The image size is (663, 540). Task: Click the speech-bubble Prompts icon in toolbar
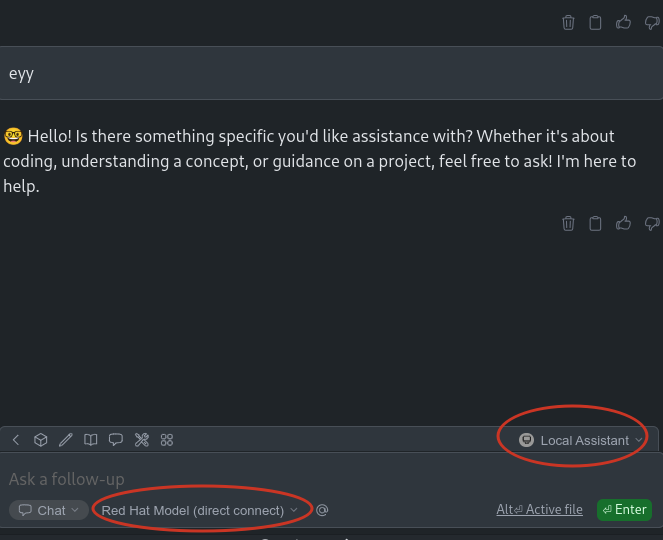pos(116,440)
